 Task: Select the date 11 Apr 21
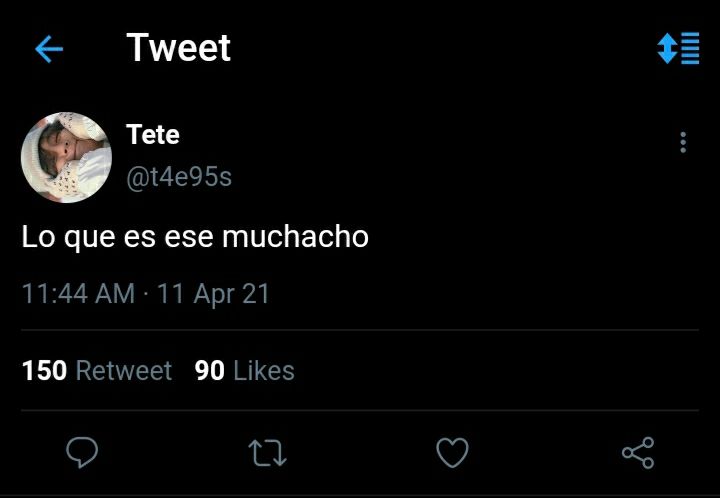(x=213, y=294)
